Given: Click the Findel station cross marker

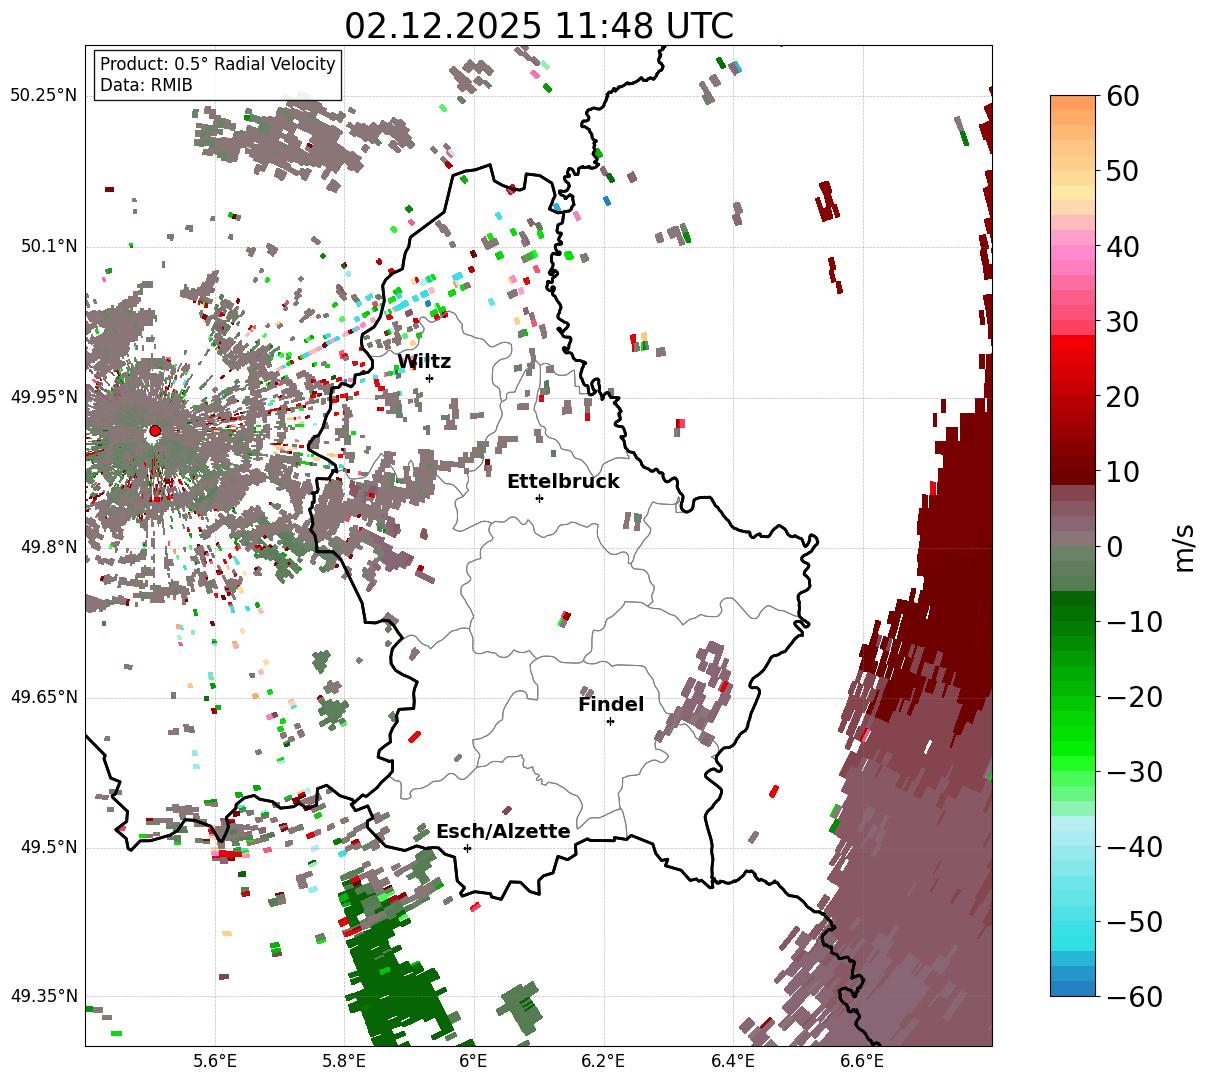Looking at the screenshot, I should tap(610, 721).
